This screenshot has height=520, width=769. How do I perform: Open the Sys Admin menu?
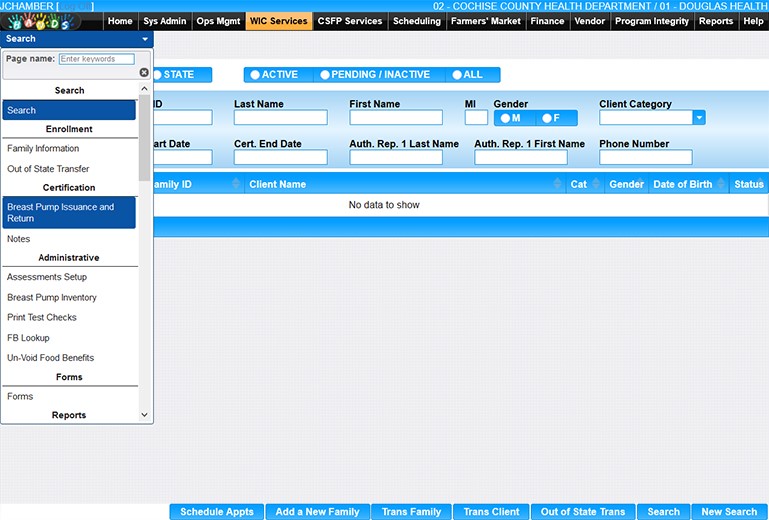click(165, 21)
